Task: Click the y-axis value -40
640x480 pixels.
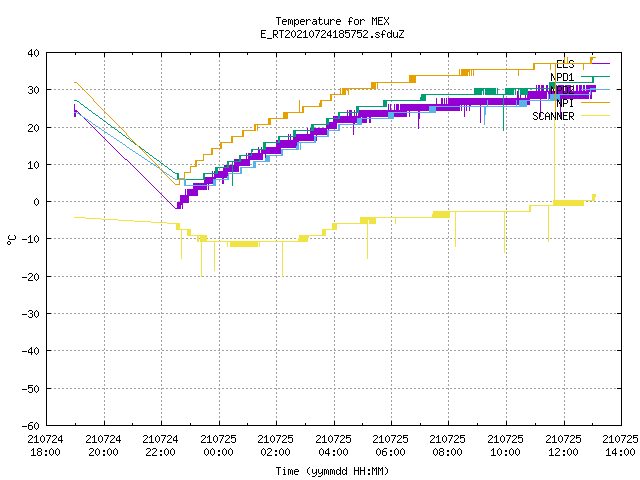Action: [x=31, y=351]
